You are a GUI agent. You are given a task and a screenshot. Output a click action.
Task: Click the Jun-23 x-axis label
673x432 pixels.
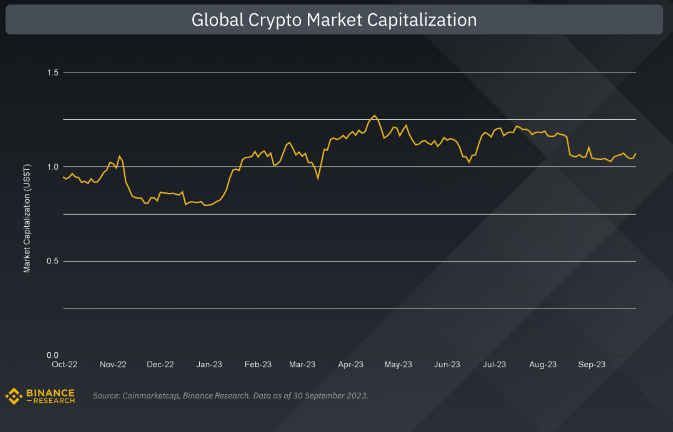tap(447, 364)
